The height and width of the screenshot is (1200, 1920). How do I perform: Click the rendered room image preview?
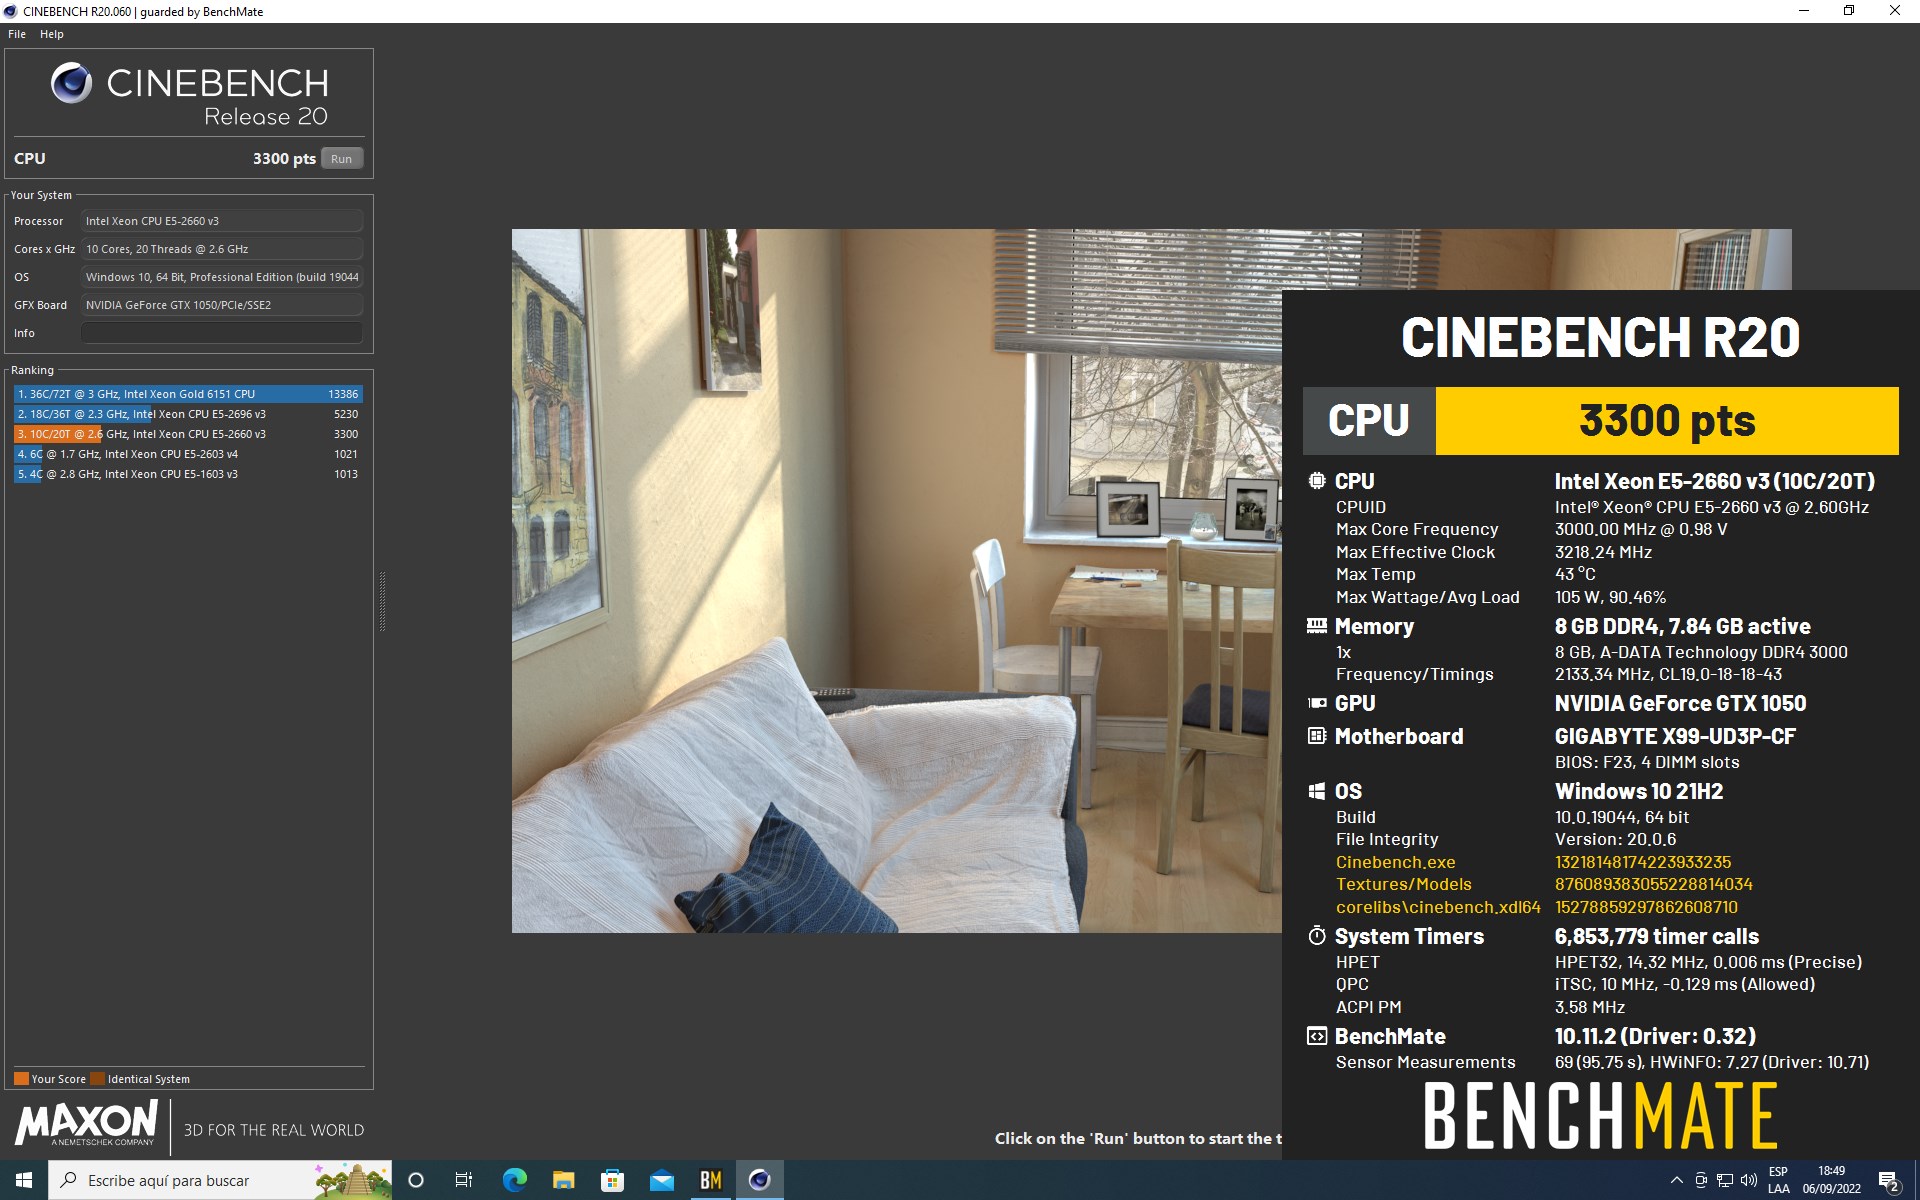tap(896, 581)
